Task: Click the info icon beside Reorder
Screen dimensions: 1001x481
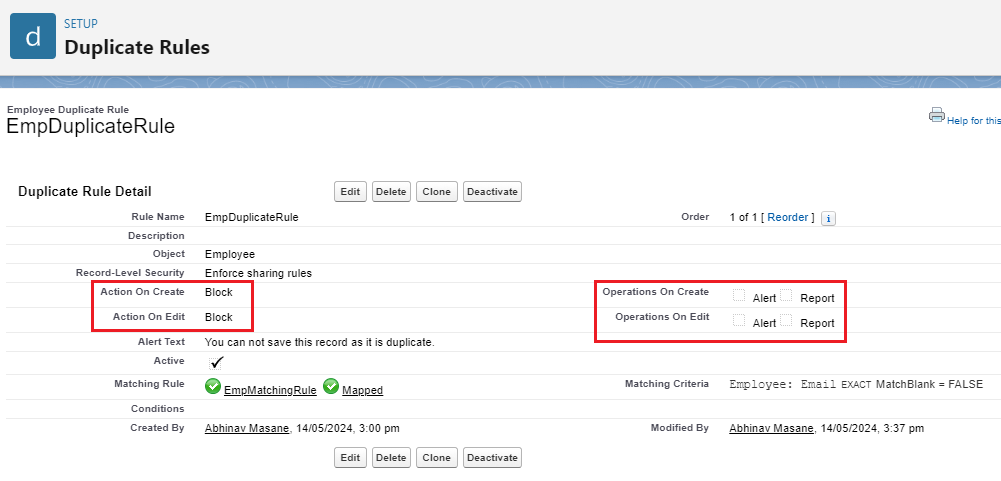Action: tap(828, 218)
